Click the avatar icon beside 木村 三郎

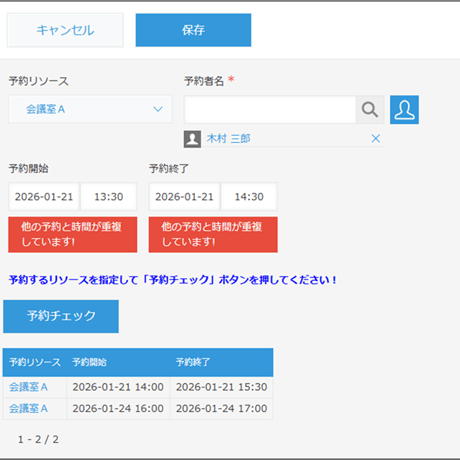192,139
